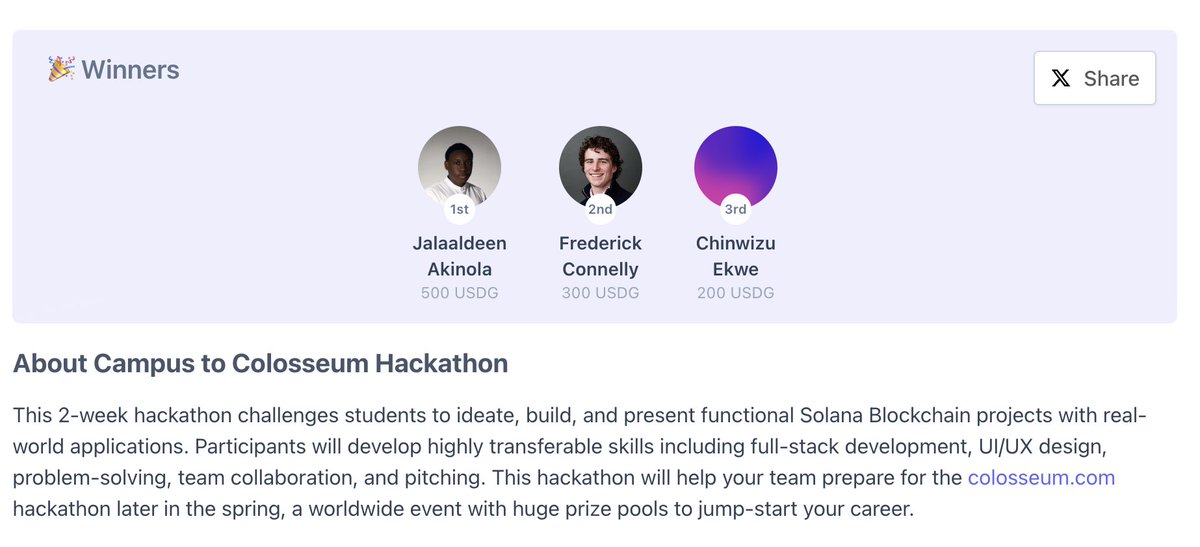This screenshot has width=1200, height=547.
Task: Click the 2nd place badge
Action: 600,209
